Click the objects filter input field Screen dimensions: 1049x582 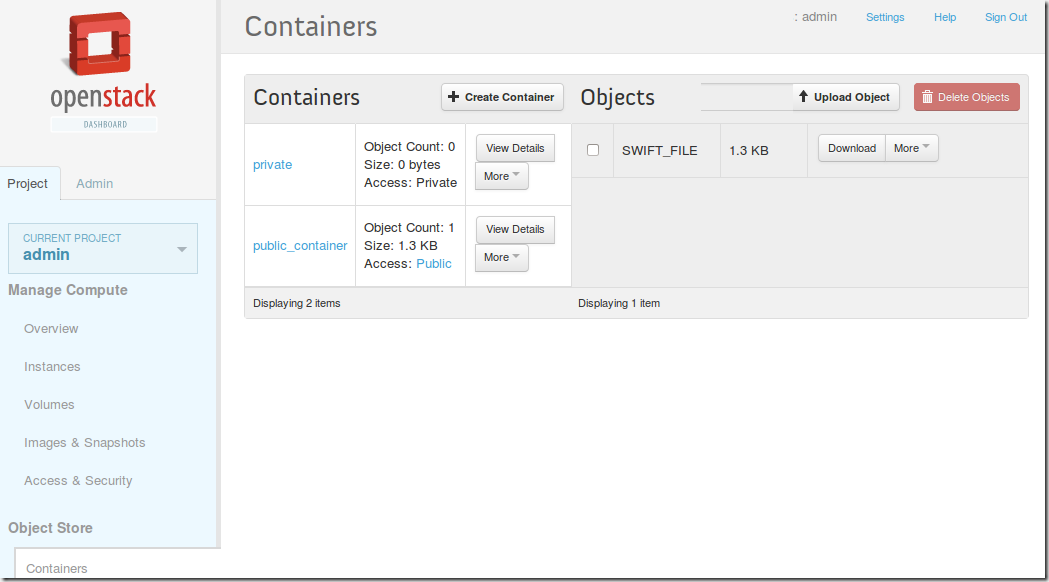[746, 97]
